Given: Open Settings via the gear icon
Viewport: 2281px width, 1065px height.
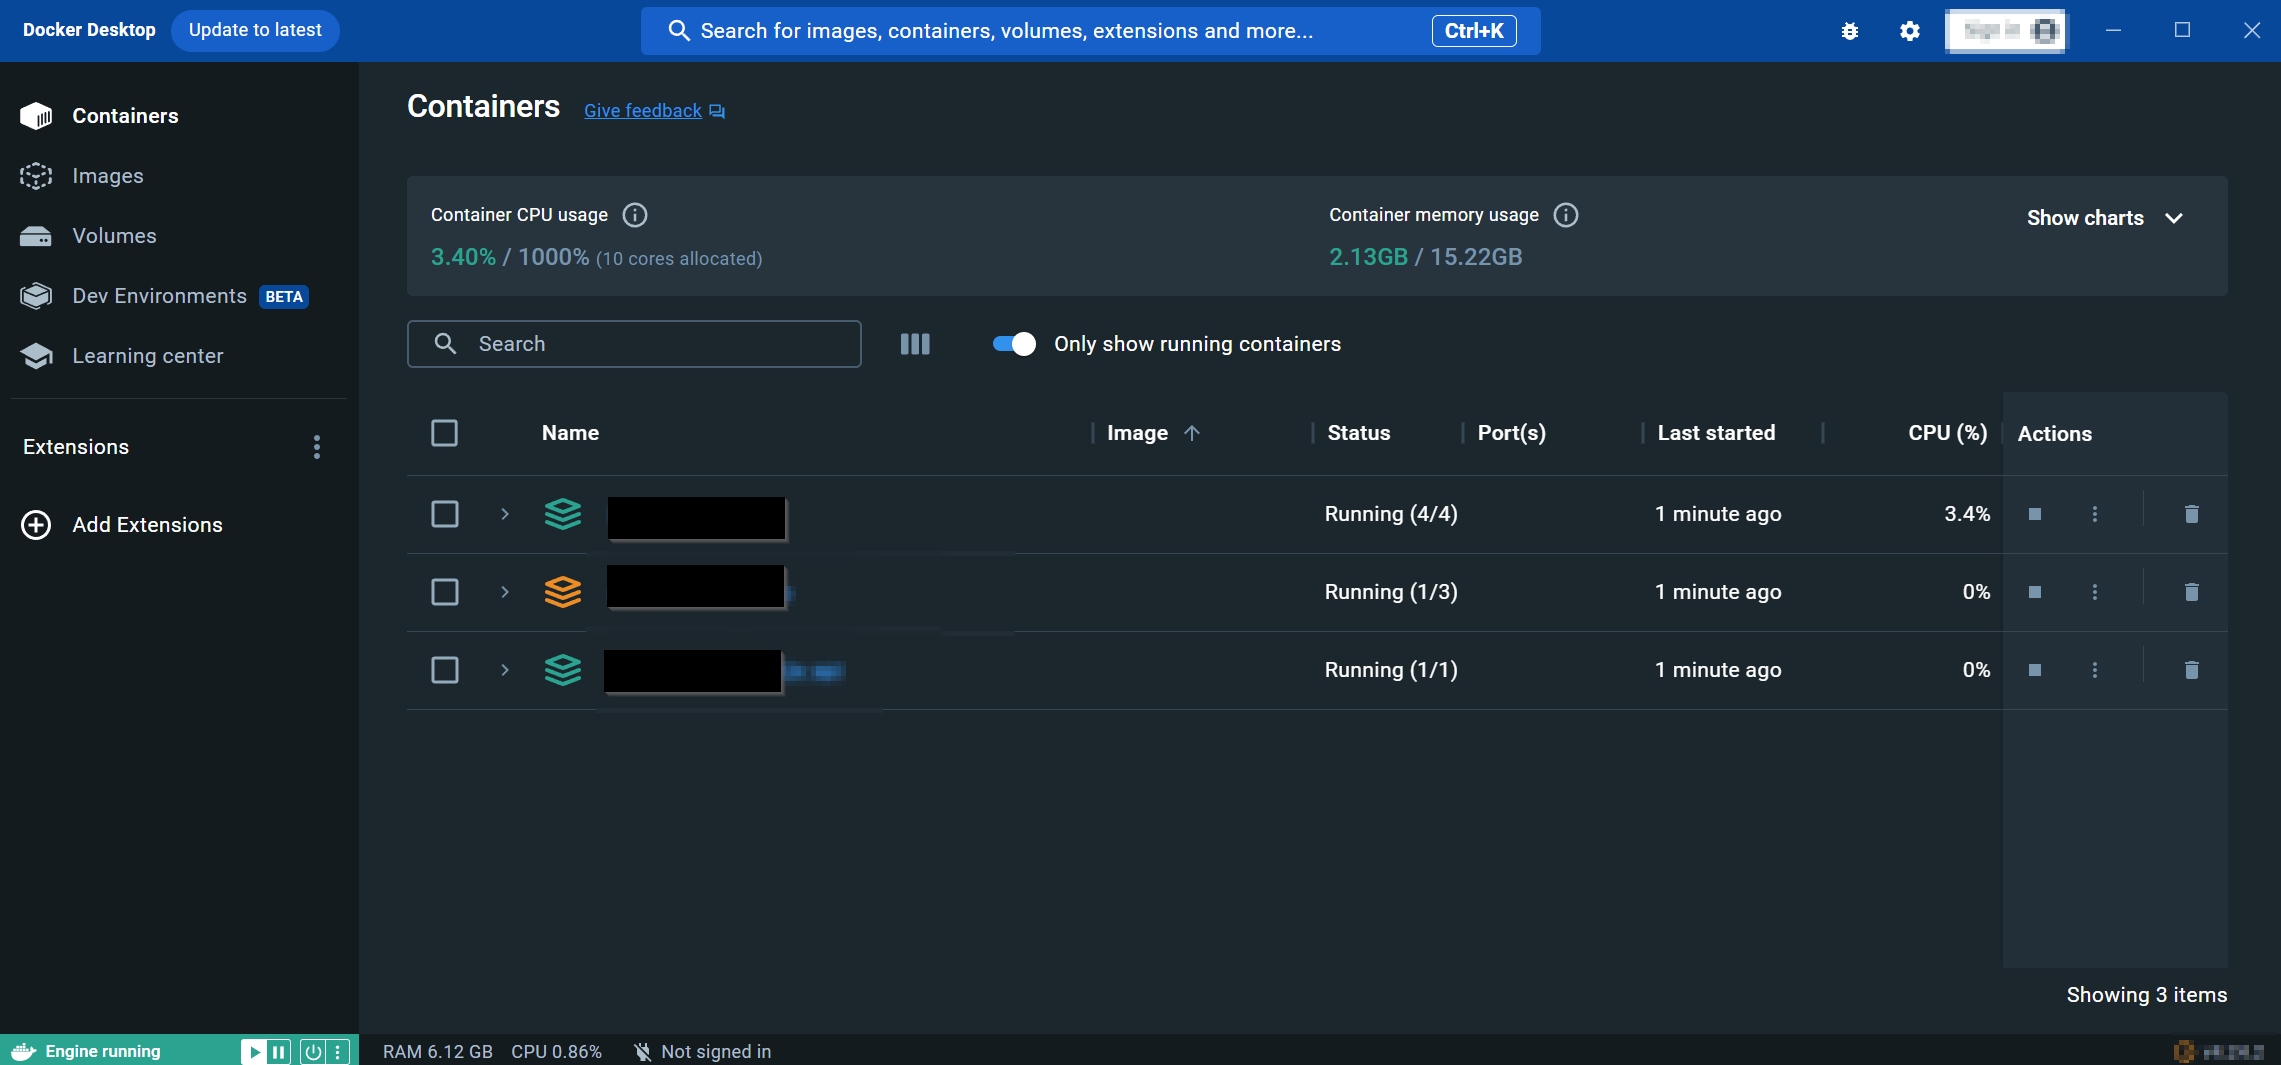Looking at the screenshot, I should (x=1910, y=31).
